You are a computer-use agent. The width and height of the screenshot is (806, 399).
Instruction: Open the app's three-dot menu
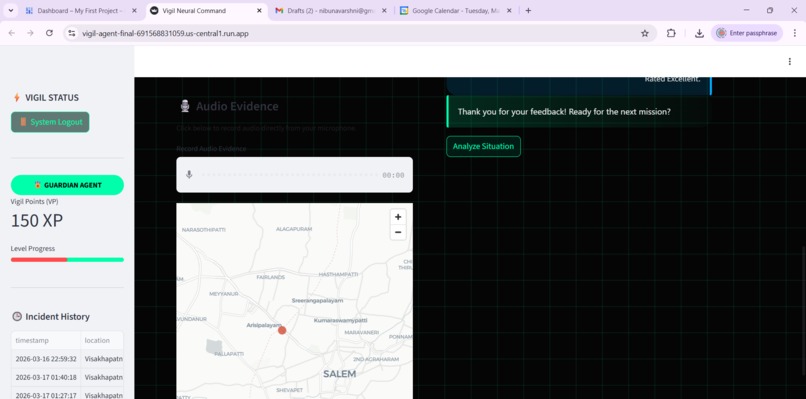[x=790, y=62]
